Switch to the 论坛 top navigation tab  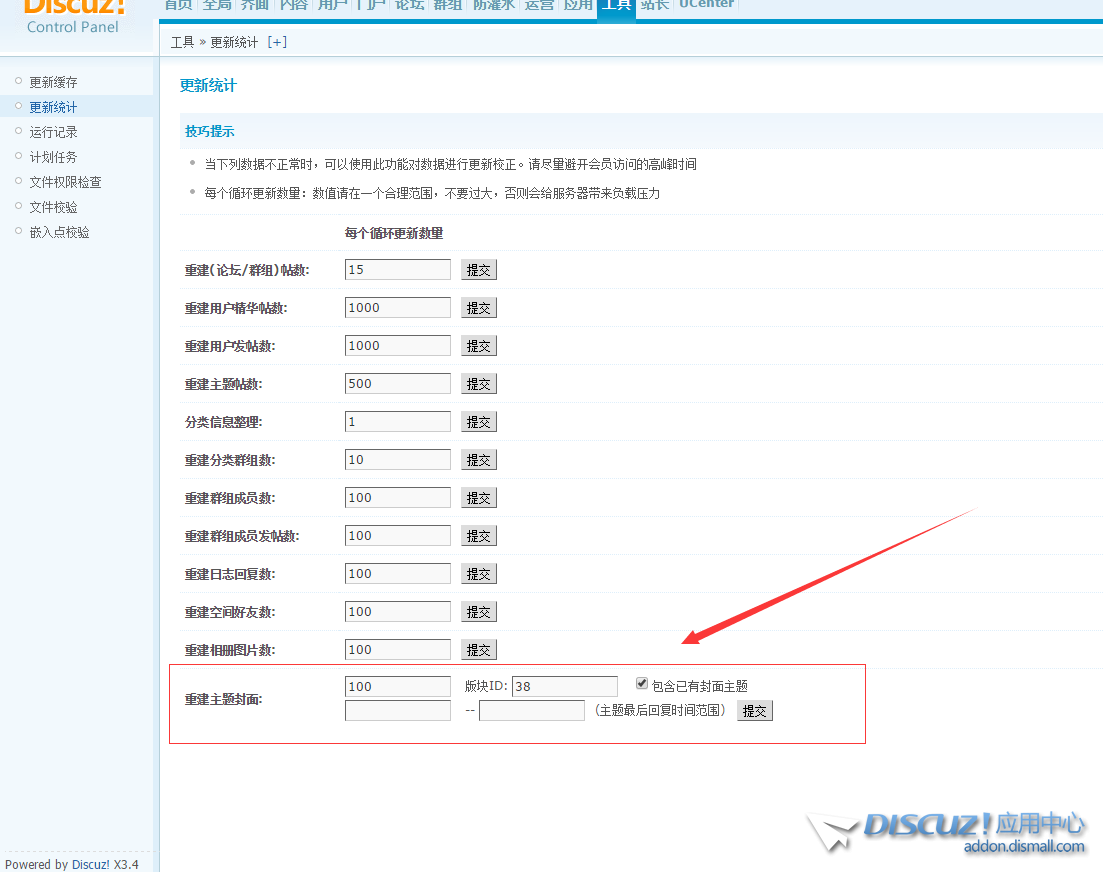409,5
